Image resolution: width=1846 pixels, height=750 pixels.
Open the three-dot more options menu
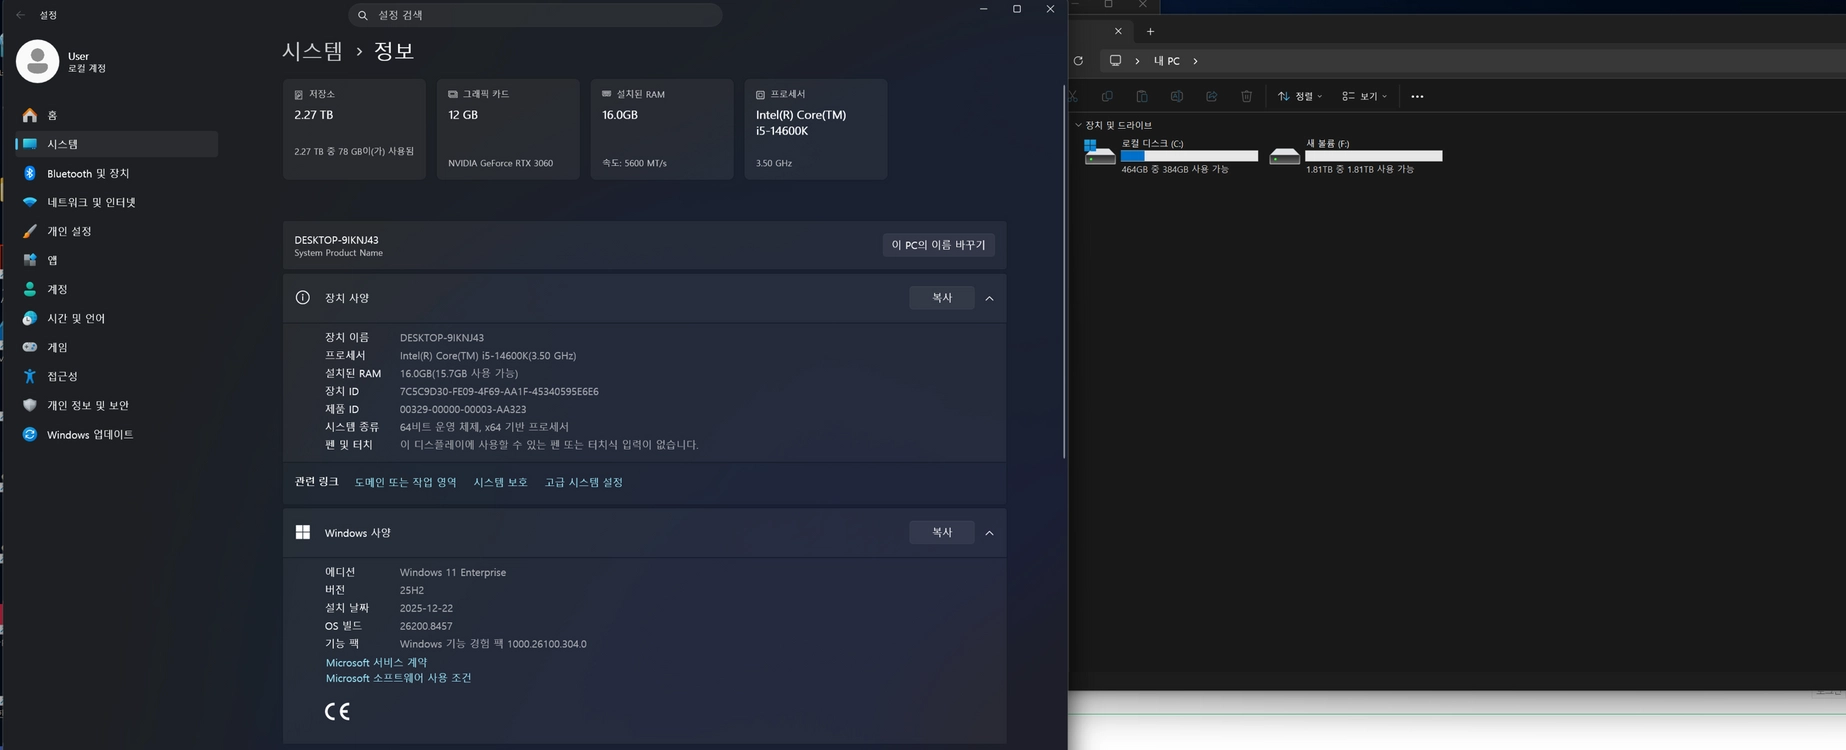click(x=1417, y=96)
